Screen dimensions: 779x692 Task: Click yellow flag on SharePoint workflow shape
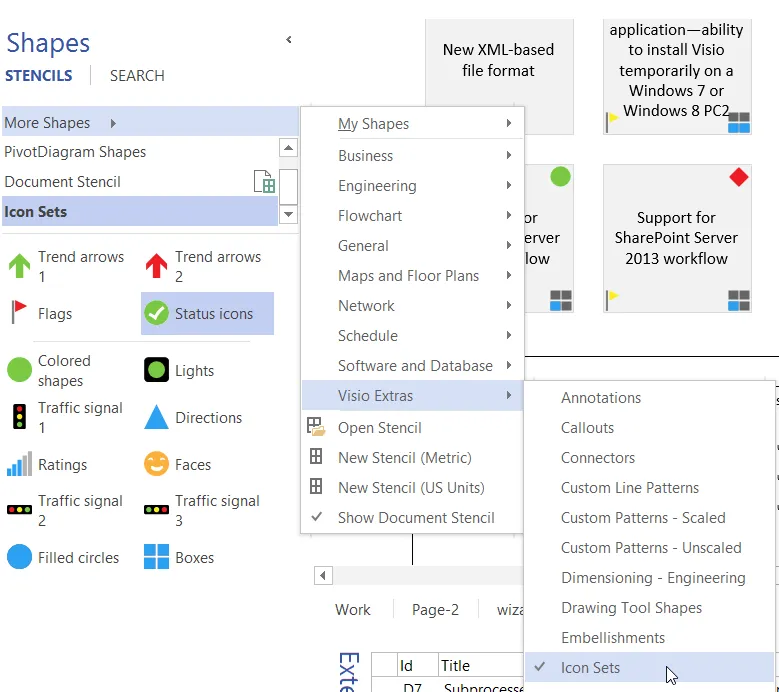tap(612, 300)
